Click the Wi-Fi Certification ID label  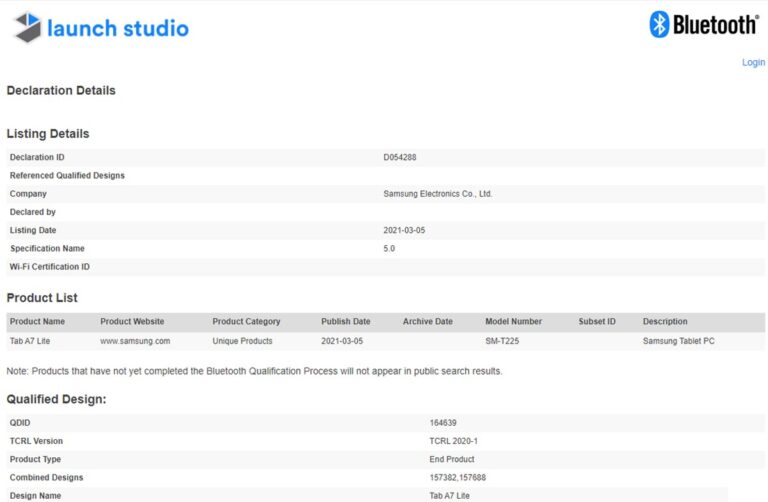49,267
